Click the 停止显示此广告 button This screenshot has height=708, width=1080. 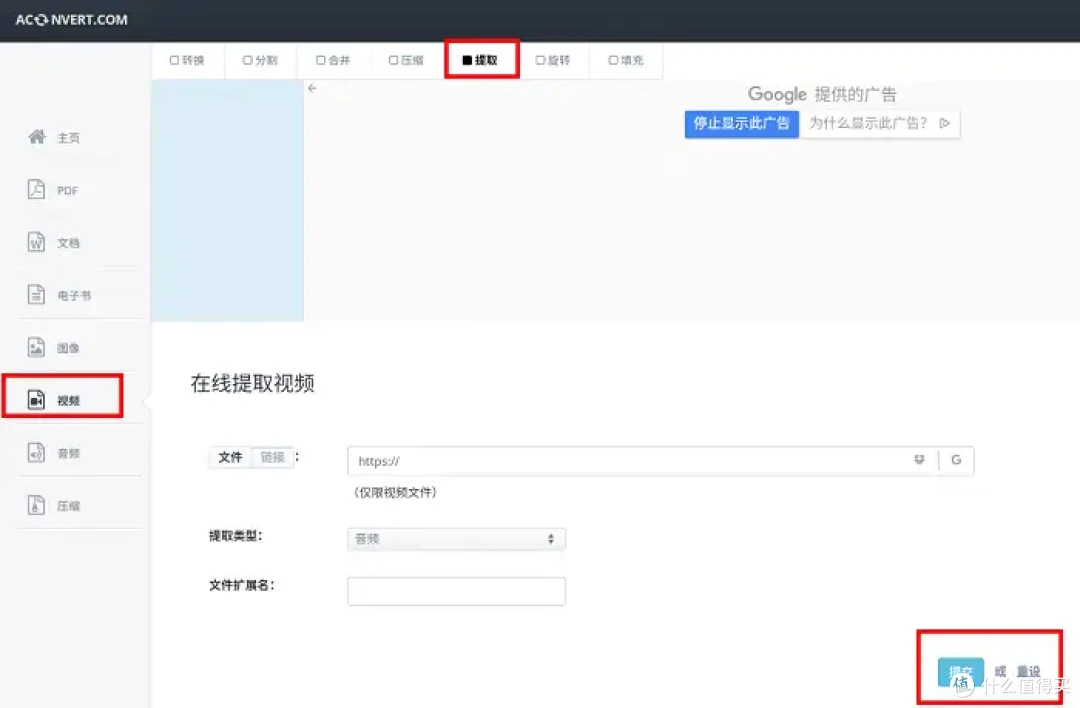[742, 124]
